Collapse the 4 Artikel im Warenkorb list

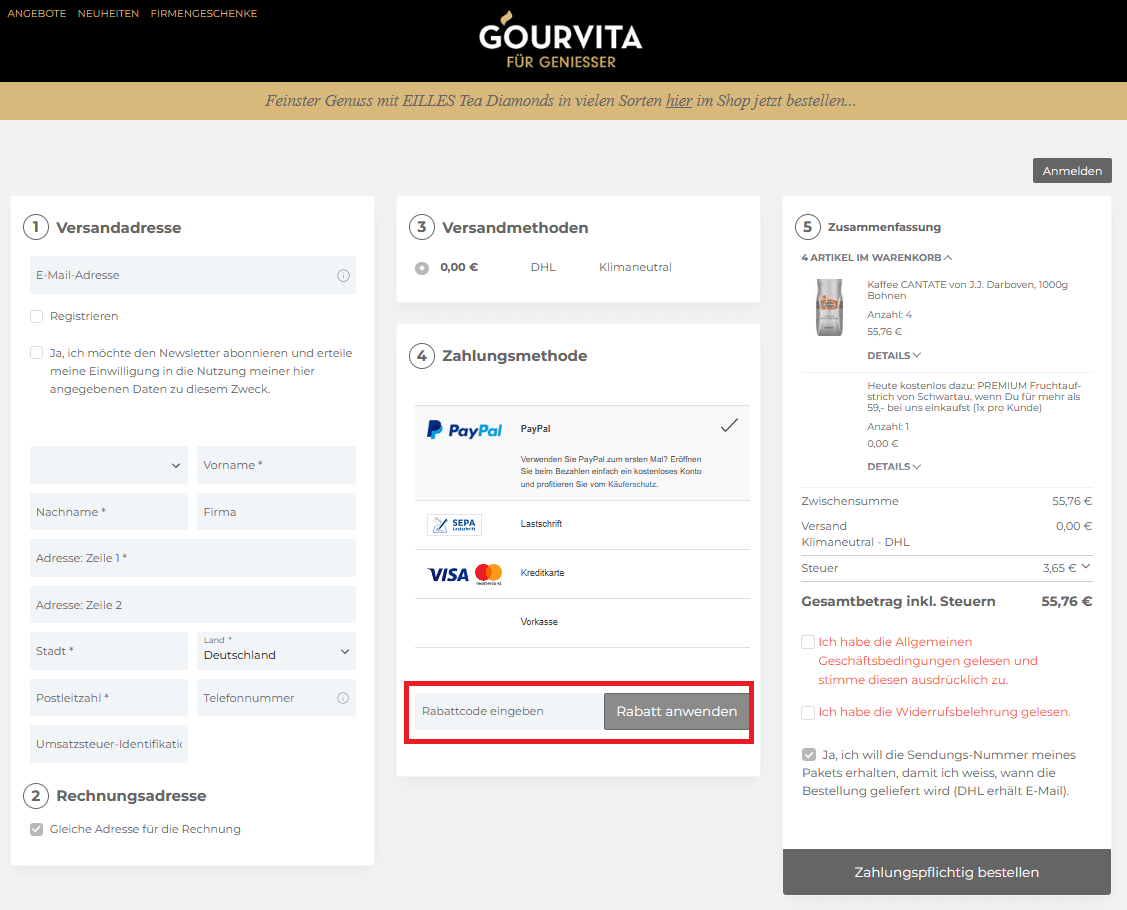tap(876, 257)
